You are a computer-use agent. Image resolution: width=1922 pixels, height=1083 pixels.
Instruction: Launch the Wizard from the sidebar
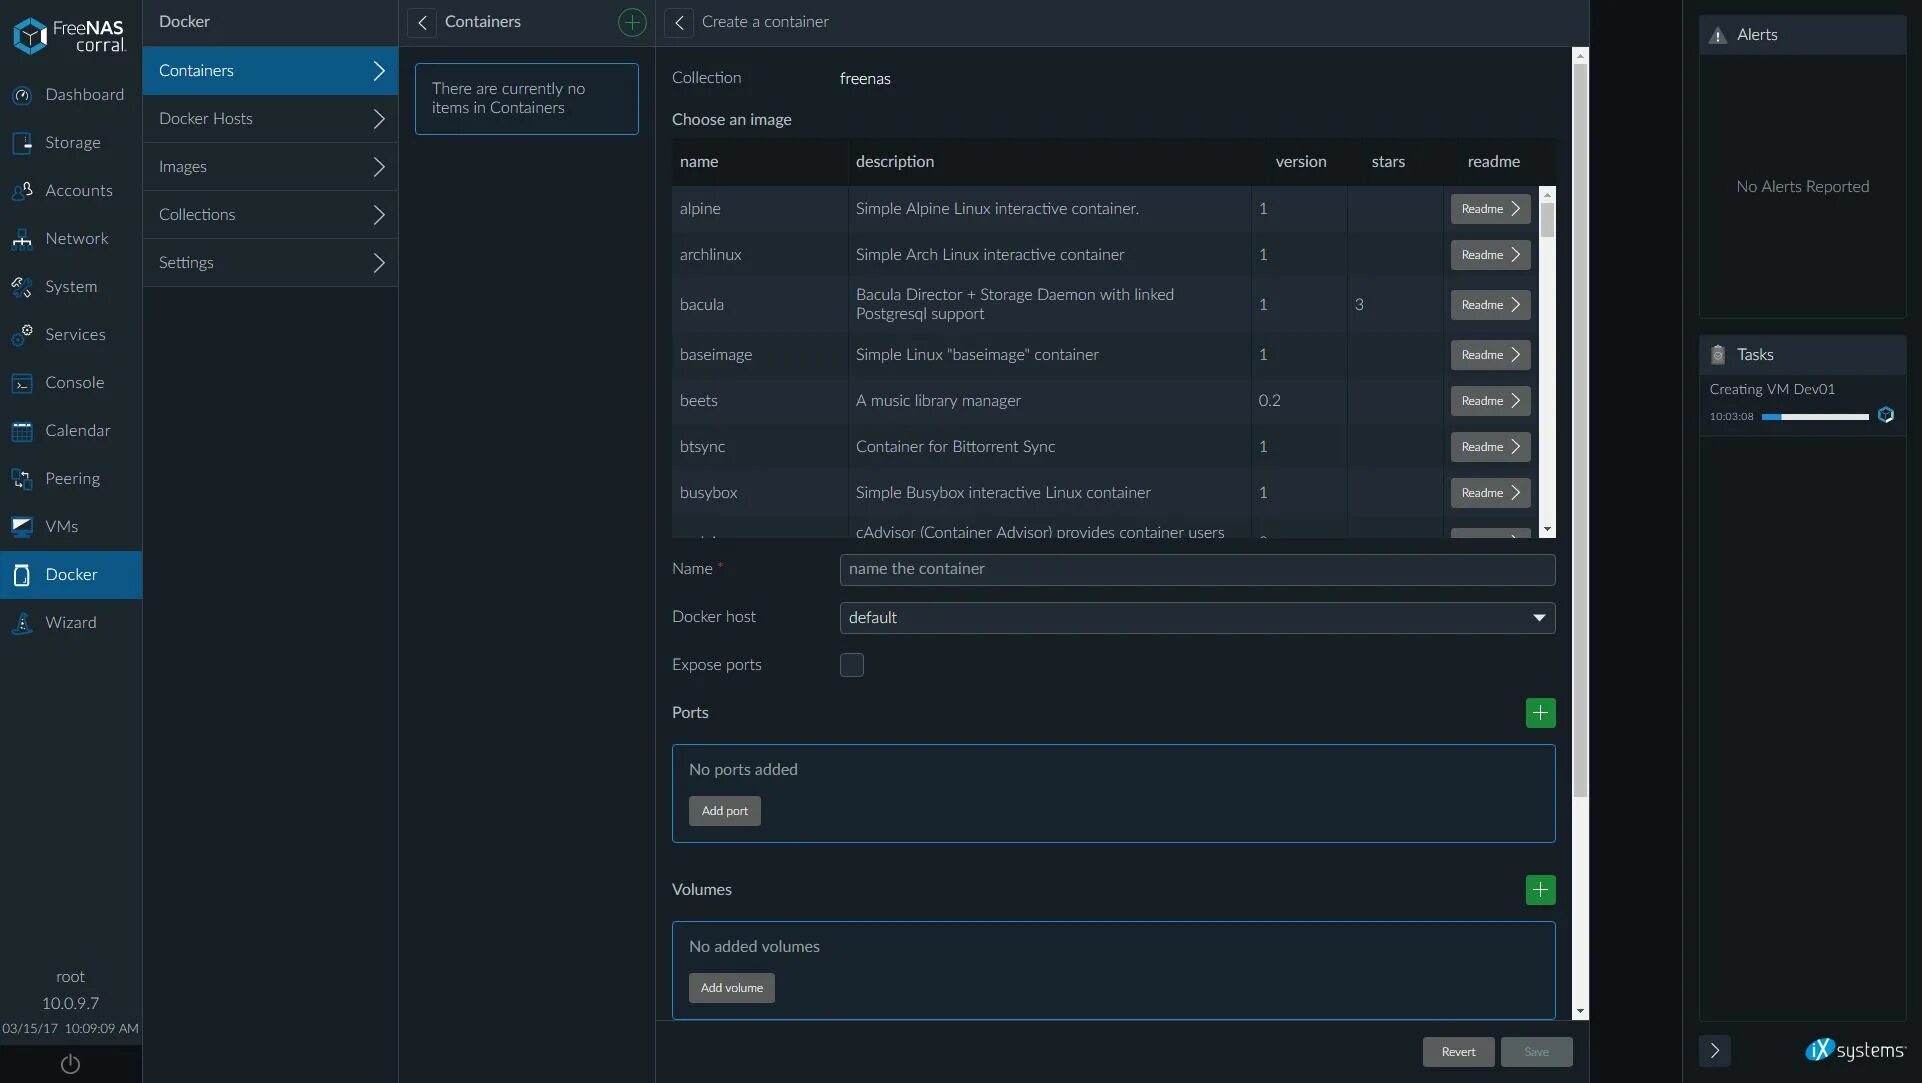[71, 622]
